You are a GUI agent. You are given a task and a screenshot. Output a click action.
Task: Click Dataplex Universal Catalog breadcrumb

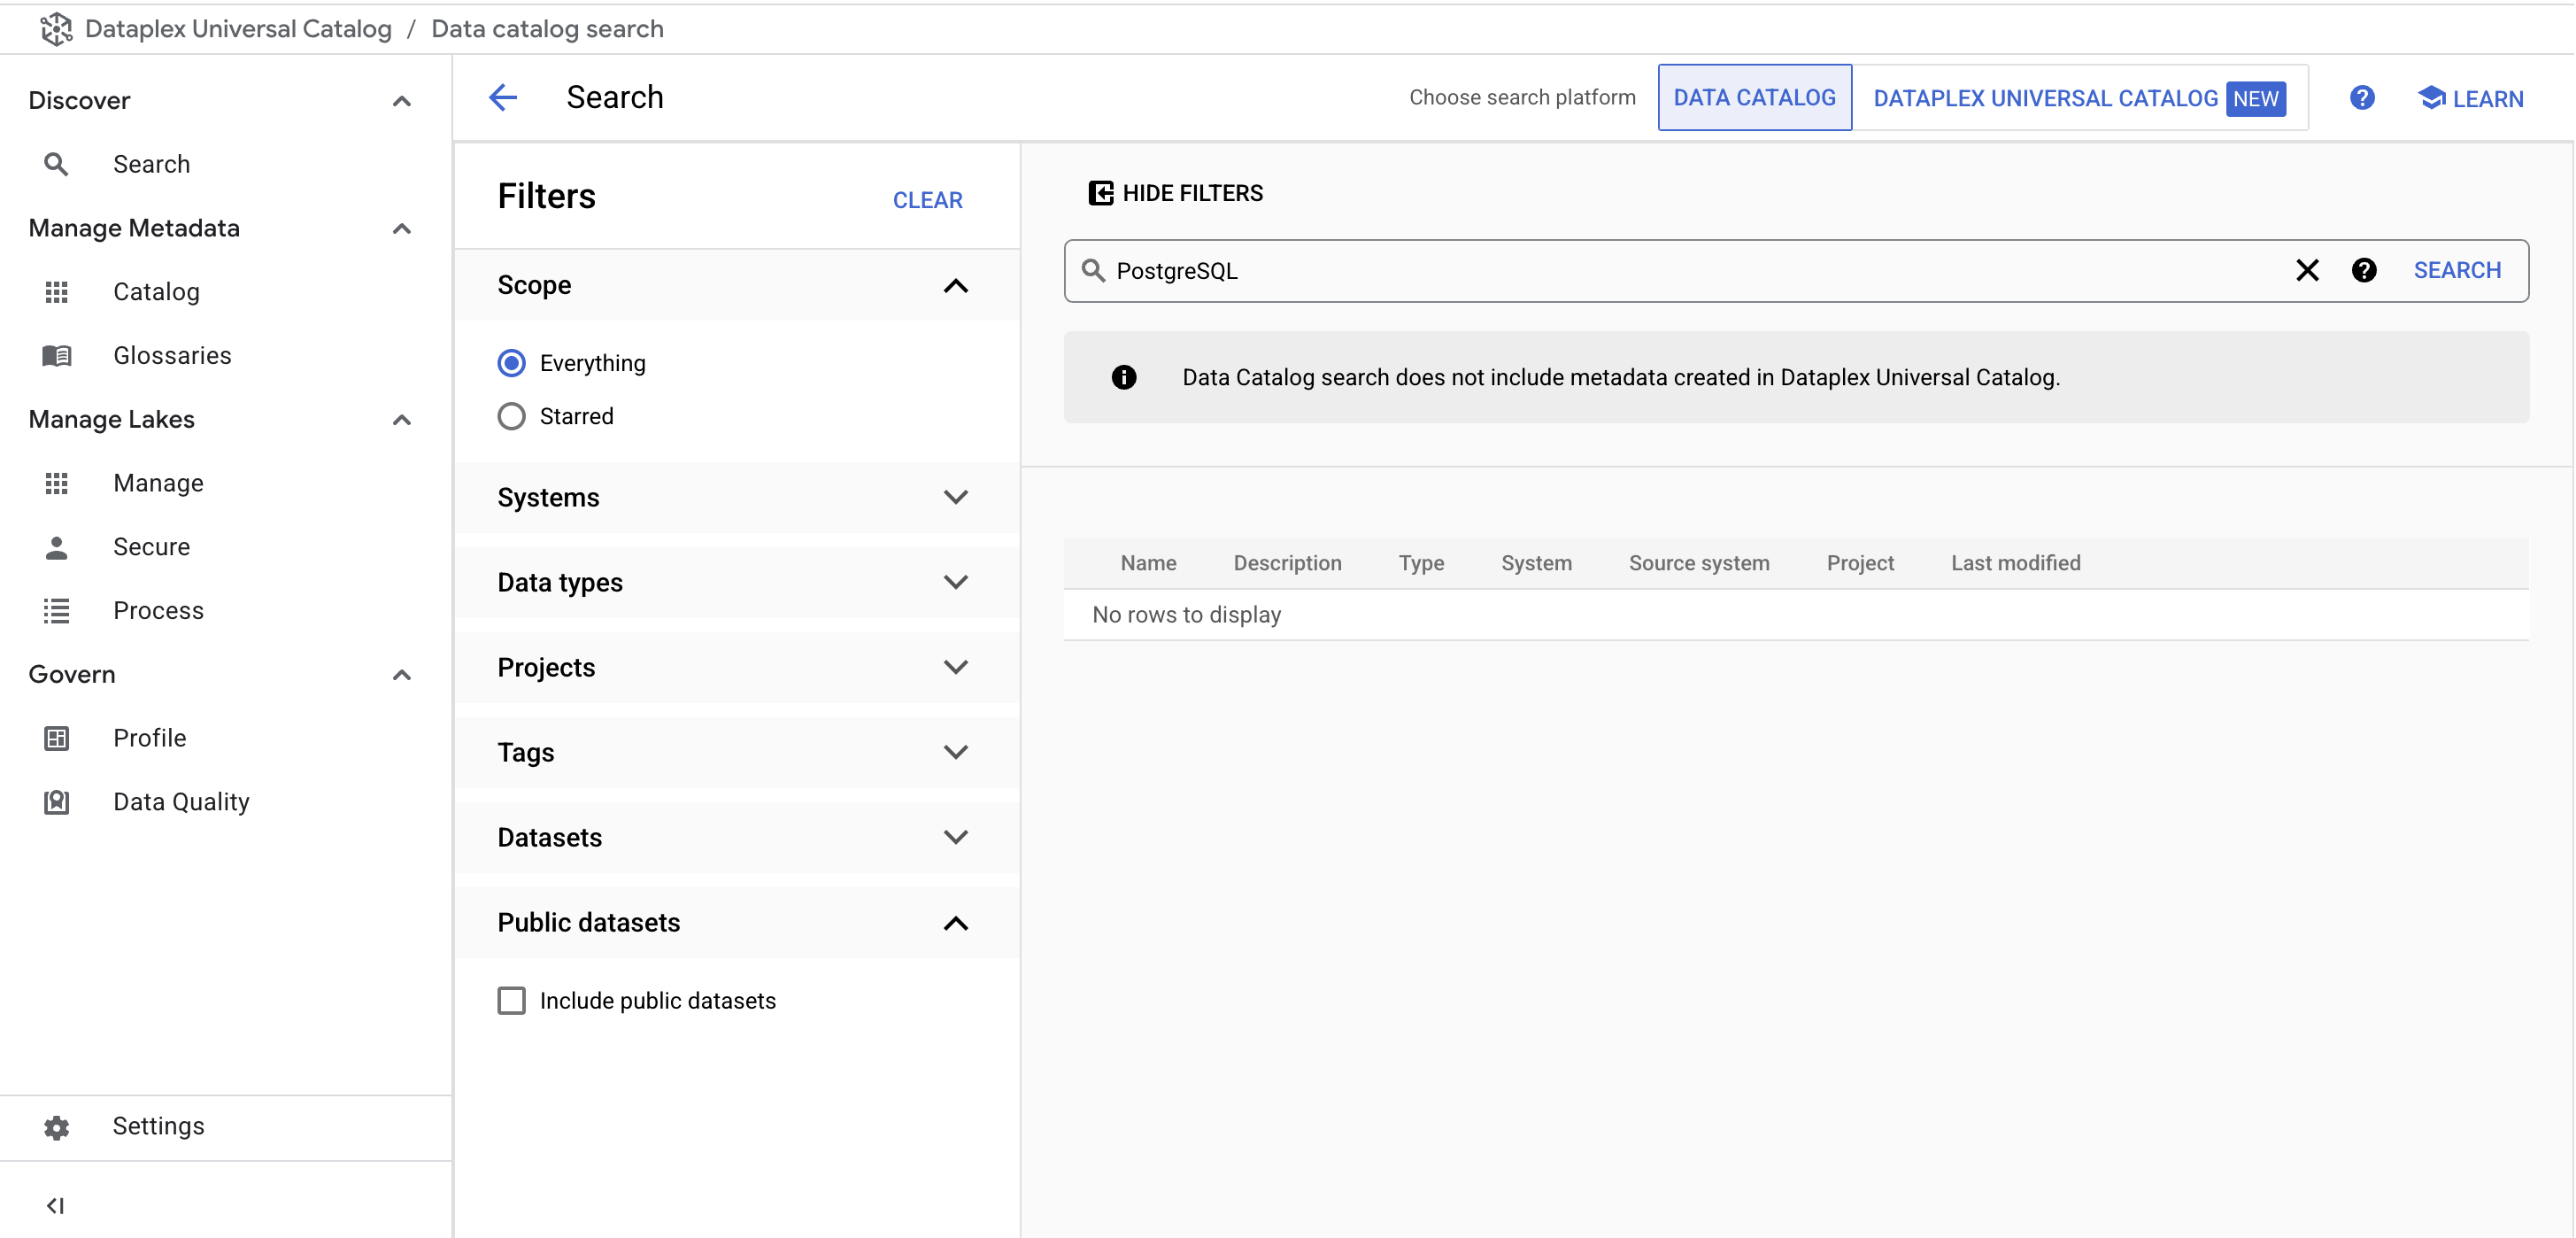[x=238, y=29]
